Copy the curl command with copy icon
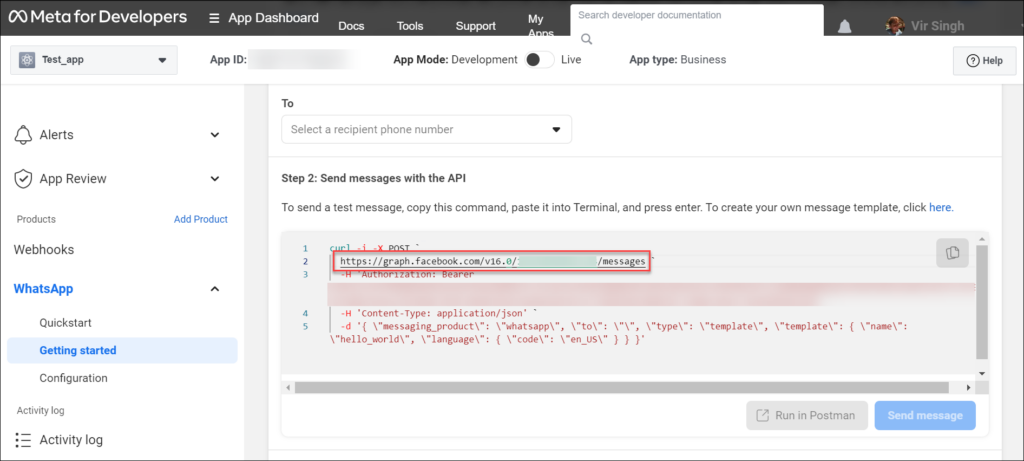 click(x=952, y=253)
